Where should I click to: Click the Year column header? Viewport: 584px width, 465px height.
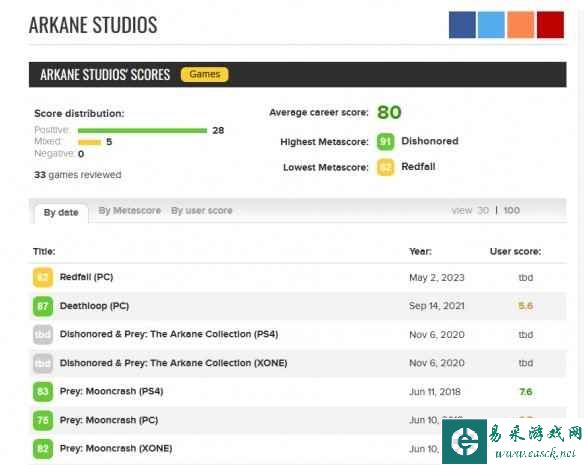[420, 252]
